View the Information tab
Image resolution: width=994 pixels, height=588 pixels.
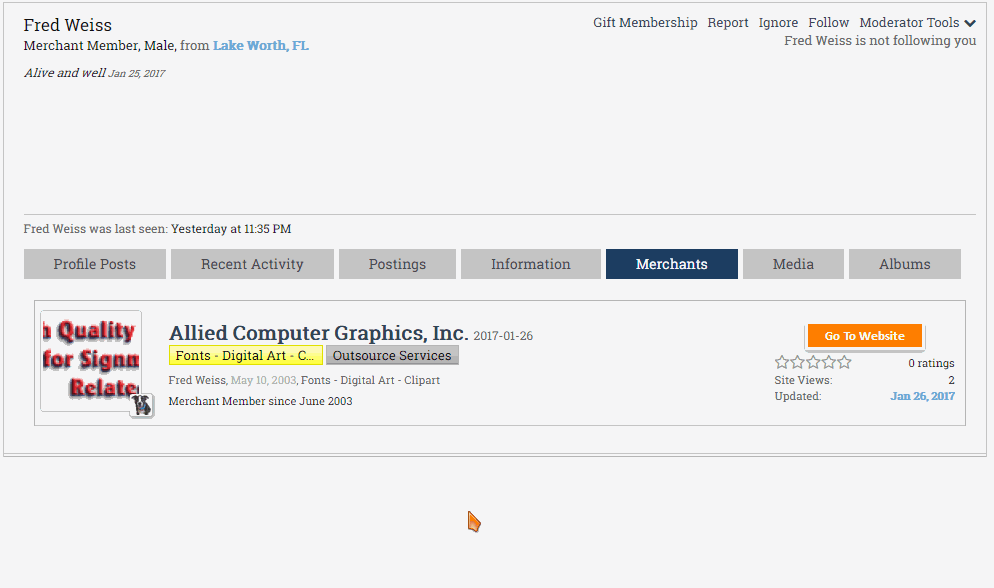pos(531,264)
